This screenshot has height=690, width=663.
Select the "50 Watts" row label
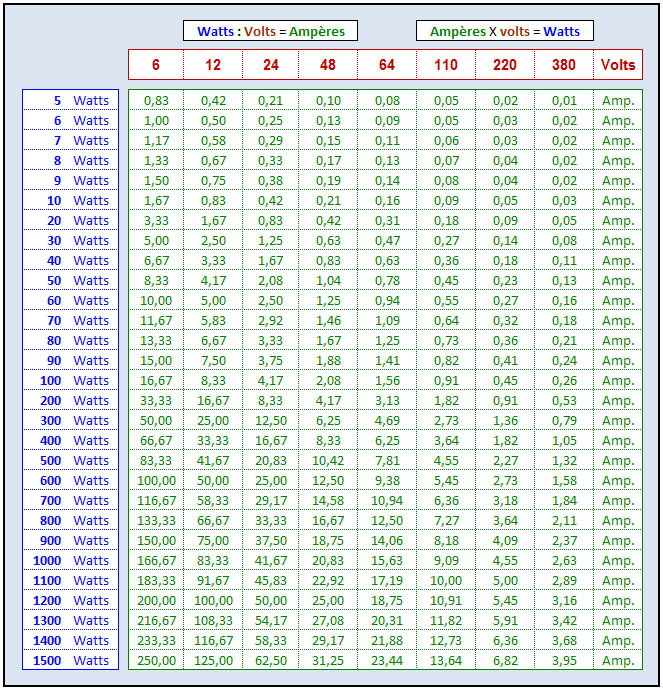click(70, 280)
